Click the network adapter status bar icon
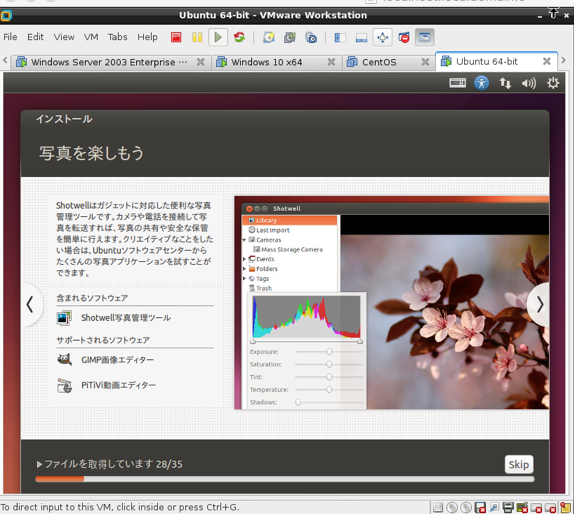The height and width of the screenshot is (514, 574). point(494,507)
